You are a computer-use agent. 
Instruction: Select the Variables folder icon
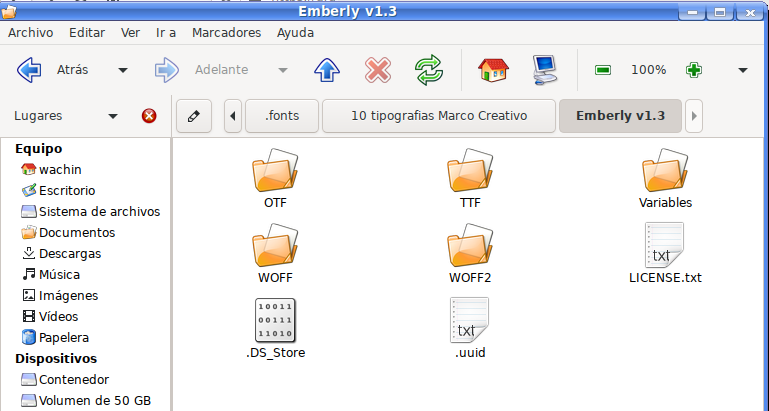click(665, 170)
